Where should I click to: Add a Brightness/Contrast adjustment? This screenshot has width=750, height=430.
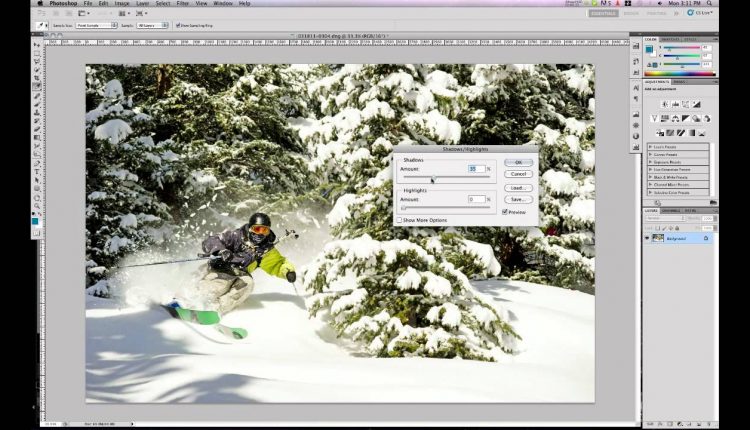click(x=665, y=104)
